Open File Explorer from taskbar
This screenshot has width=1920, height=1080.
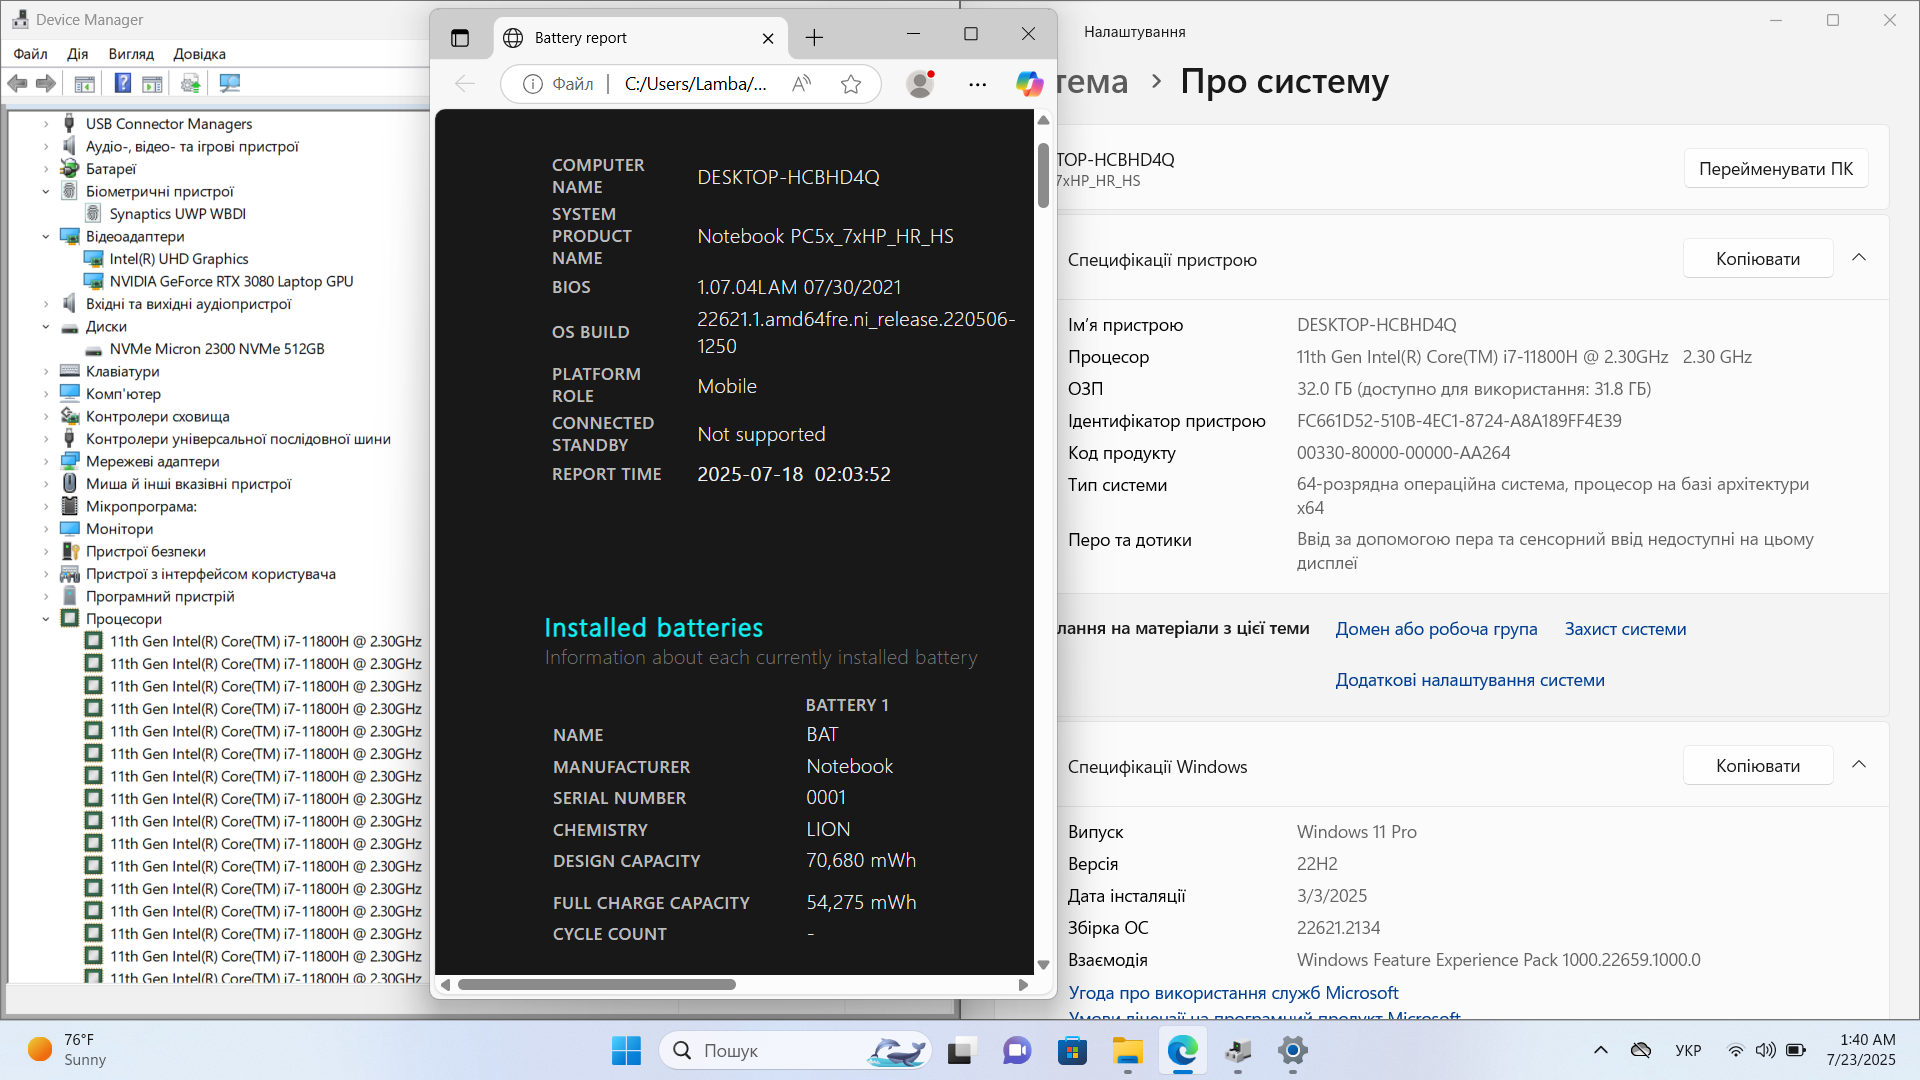[x=1128, y=1051]
